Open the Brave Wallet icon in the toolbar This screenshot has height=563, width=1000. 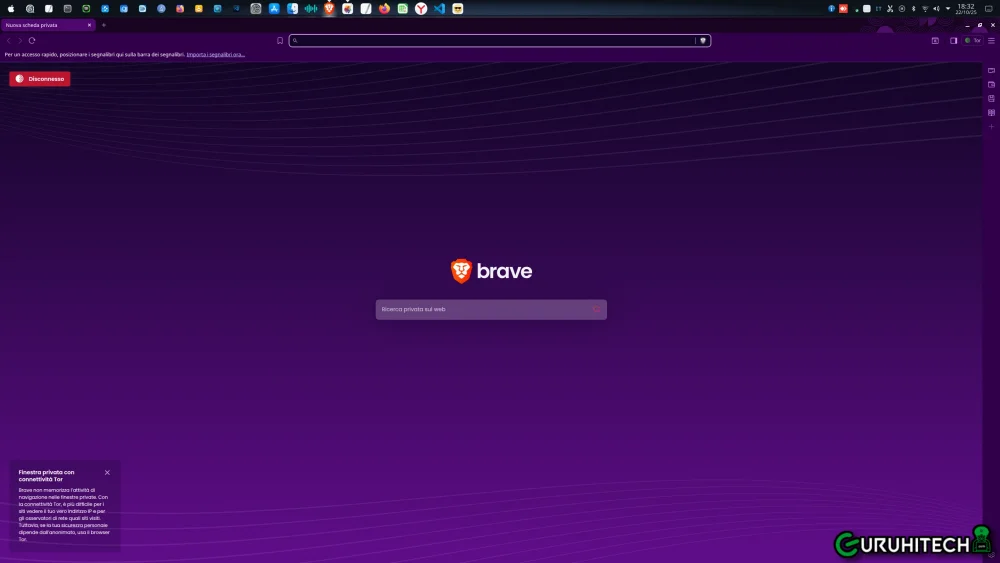[x=935, y=41]
